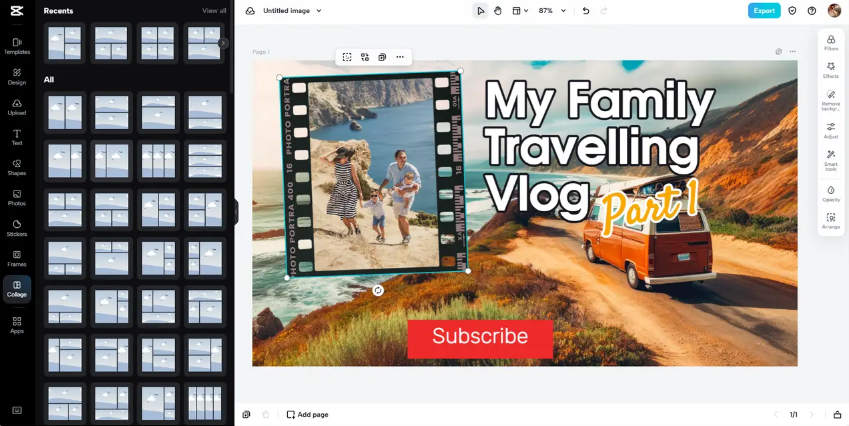
Task: Click Add page button
Action: [x=308, y=415]
